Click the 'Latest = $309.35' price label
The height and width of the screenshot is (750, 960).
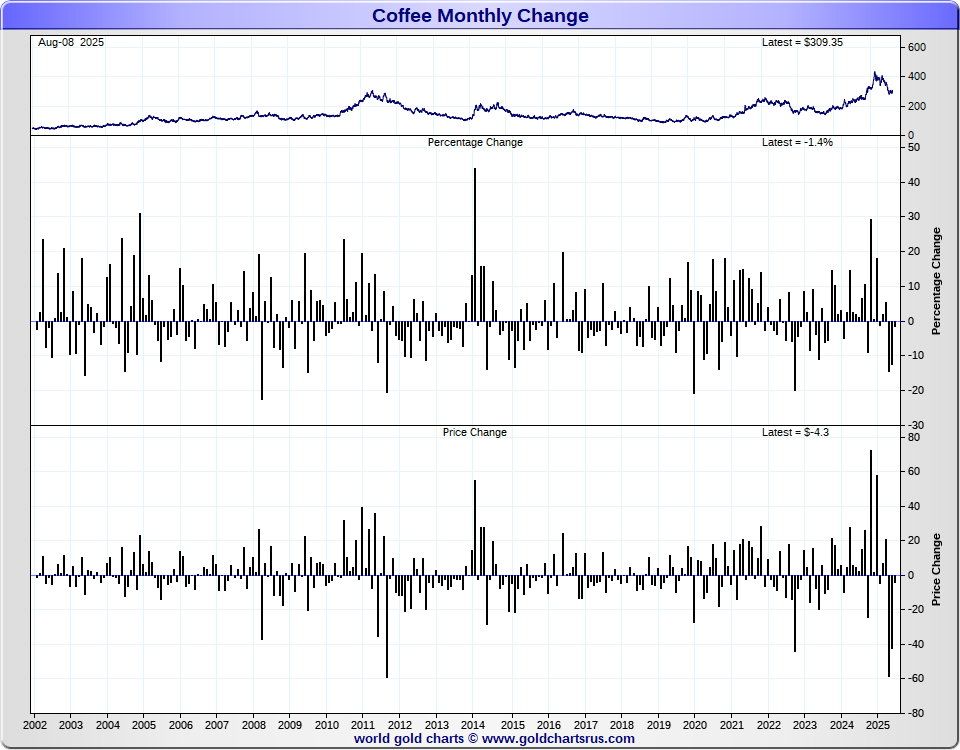coord(802,42)
